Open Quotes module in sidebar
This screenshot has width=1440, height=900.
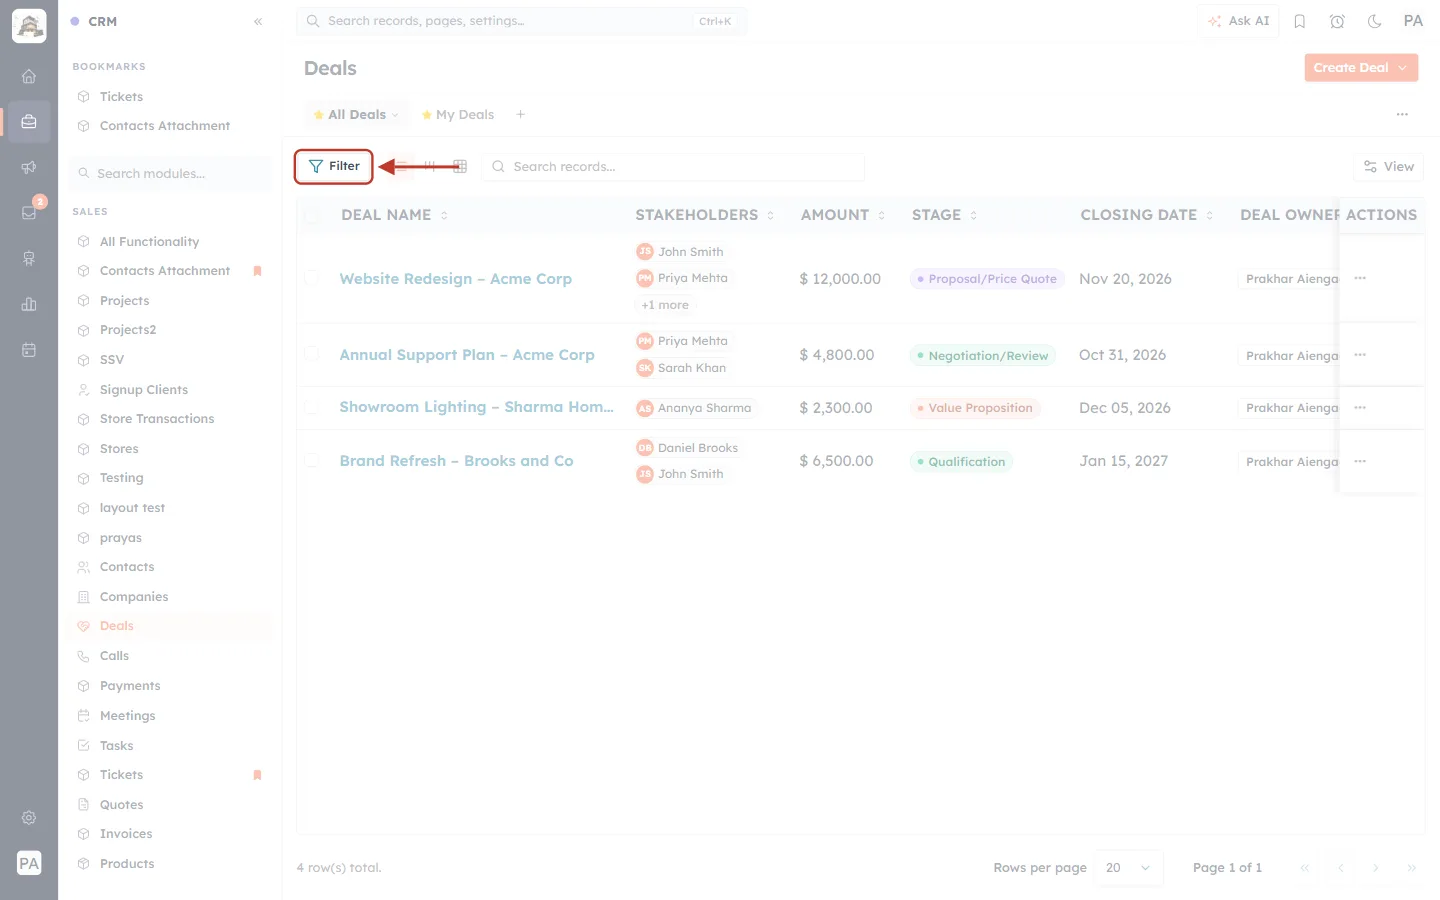[x=121, y=805]
